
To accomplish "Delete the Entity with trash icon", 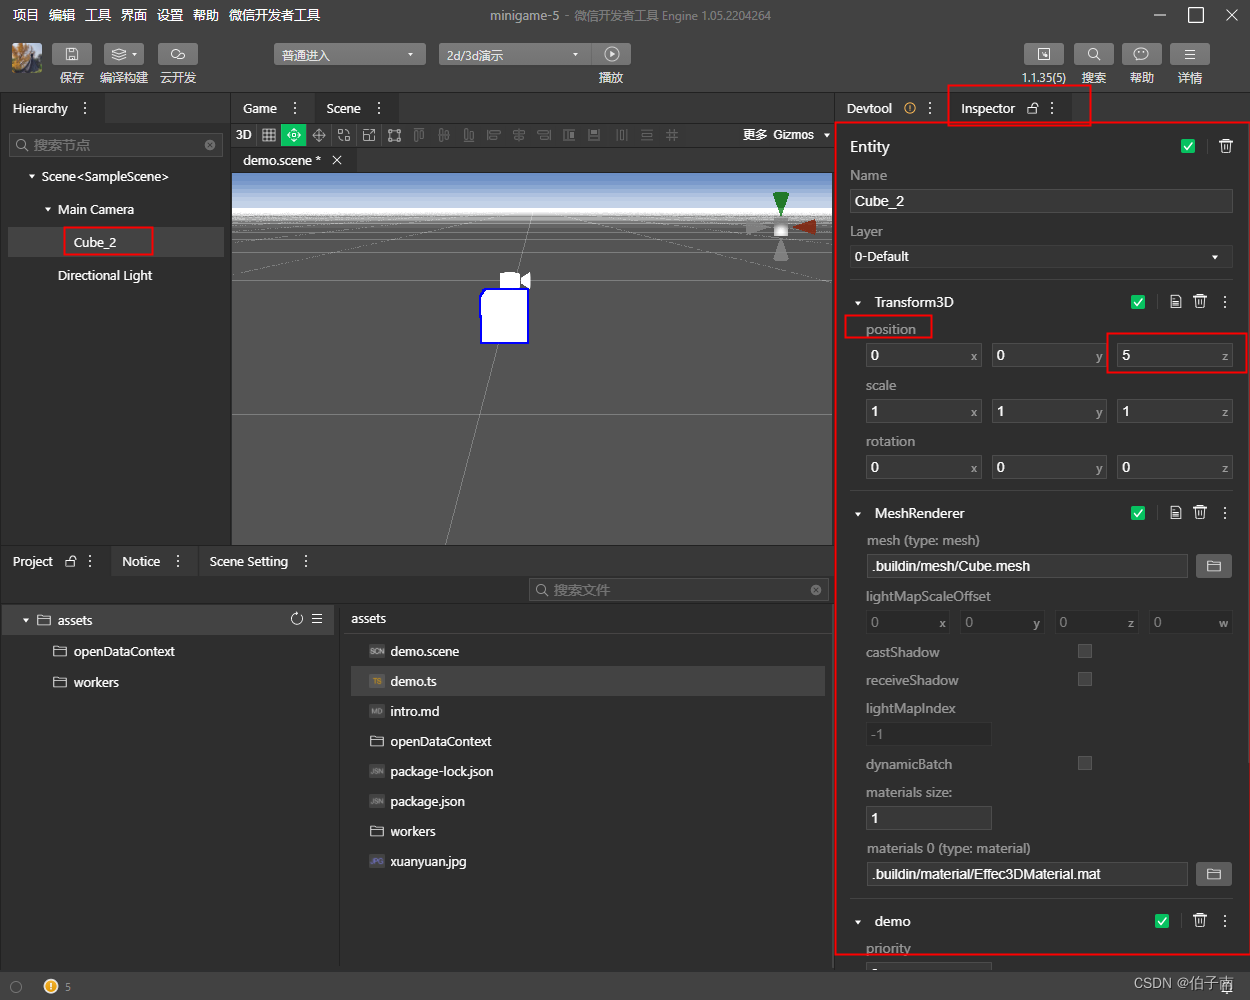I will click(x=1226, y=146).
